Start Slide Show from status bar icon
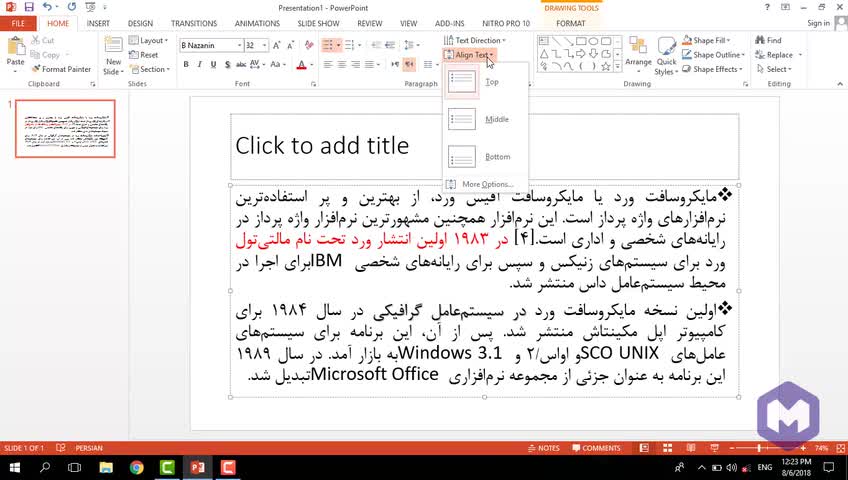This screenshot has height=480, width=848. click(x=714, y=448)
